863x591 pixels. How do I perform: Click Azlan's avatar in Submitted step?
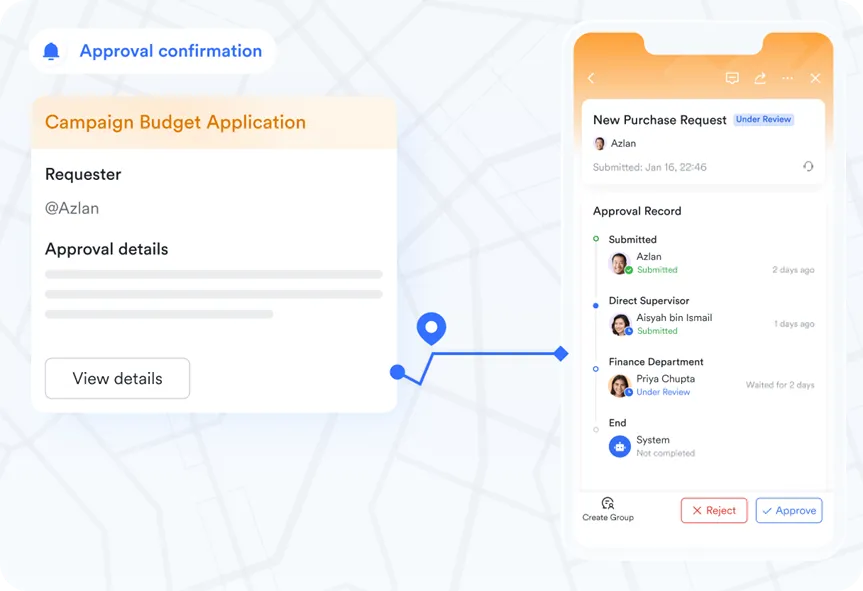pyautogui.click(x=620, y=263)
